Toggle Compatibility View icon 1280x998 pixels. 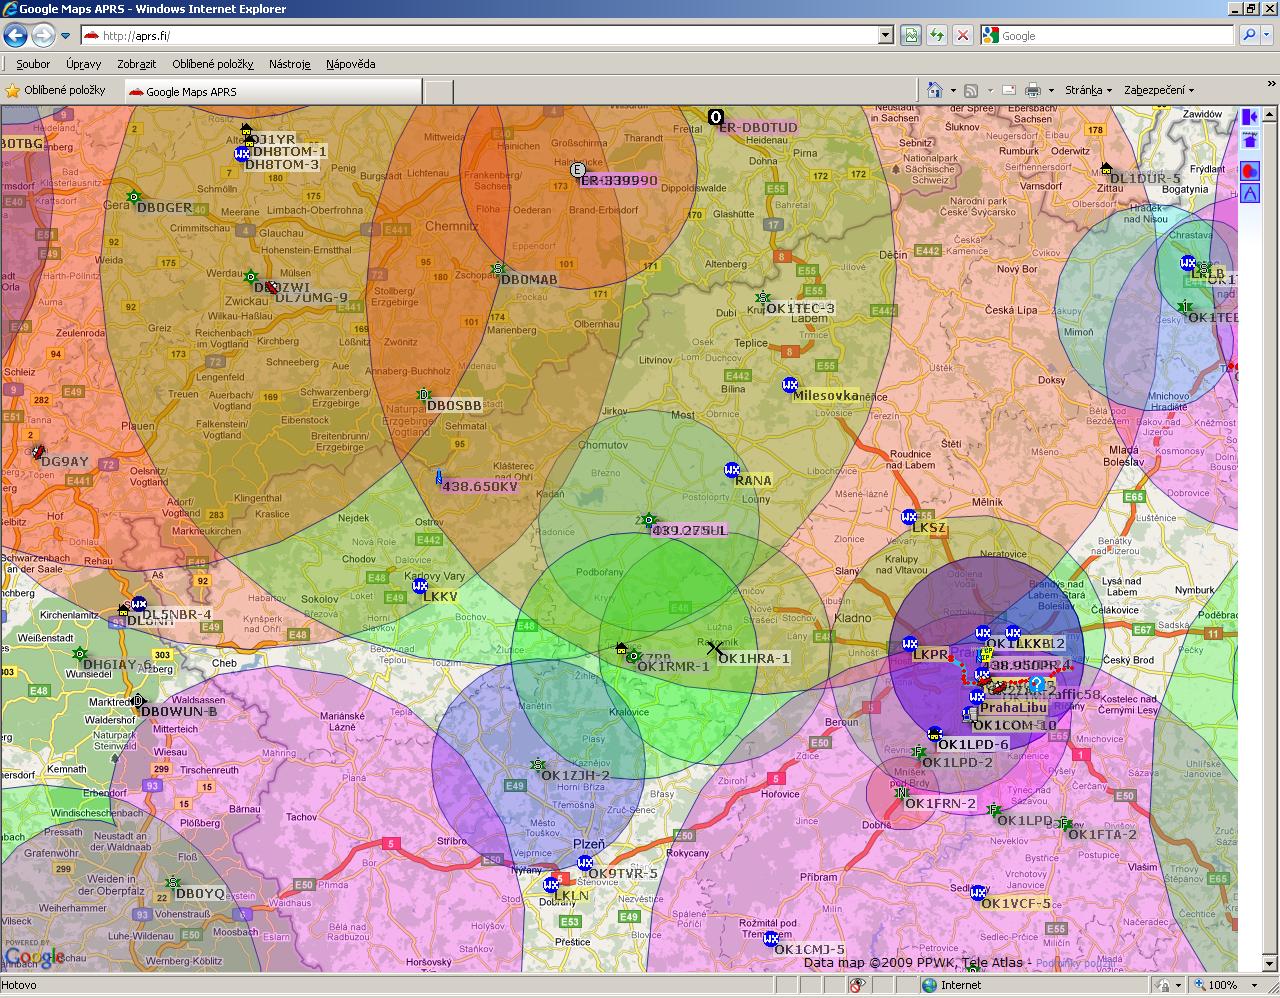(911, 36)
